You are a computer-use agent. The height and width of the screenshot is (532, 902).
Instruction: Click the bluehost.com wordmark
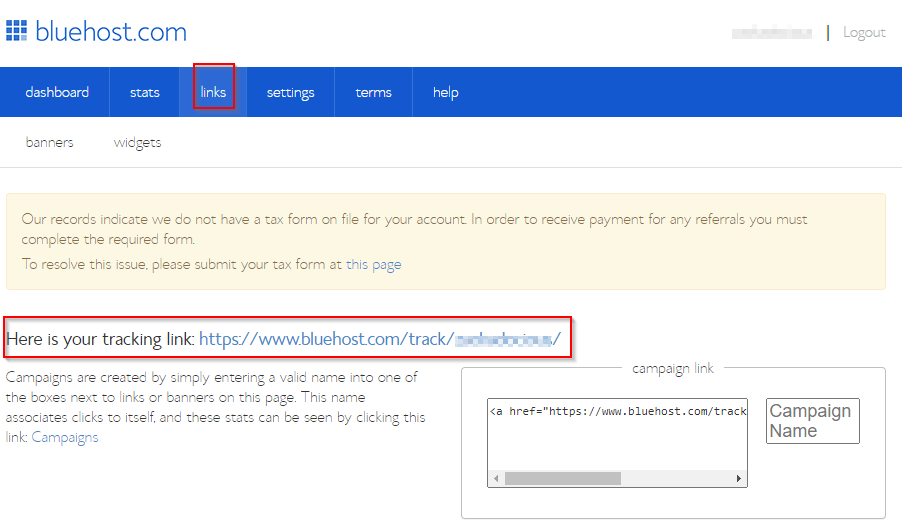(111, 32)
